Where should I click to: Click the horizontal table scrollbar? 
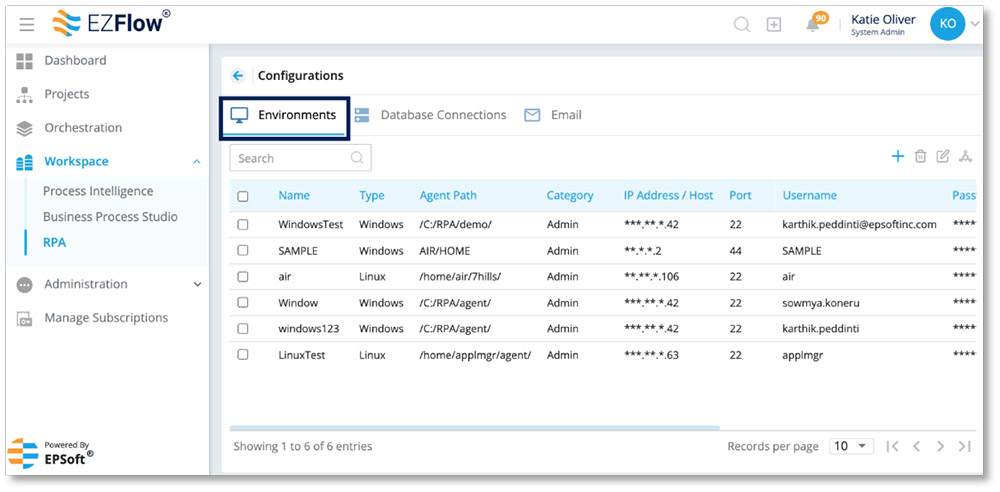[474, 428]
